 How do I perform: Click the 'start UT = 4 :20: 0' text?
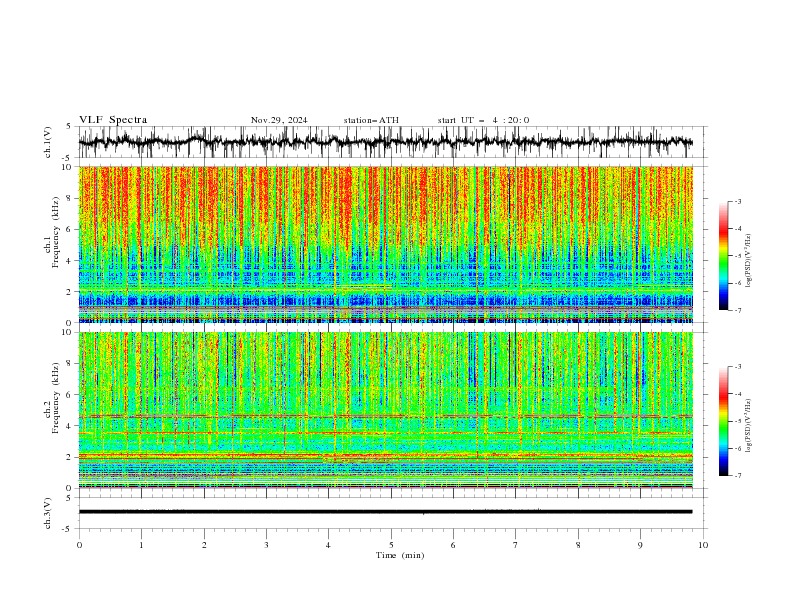pyautogui.click(x=483, y=120)
